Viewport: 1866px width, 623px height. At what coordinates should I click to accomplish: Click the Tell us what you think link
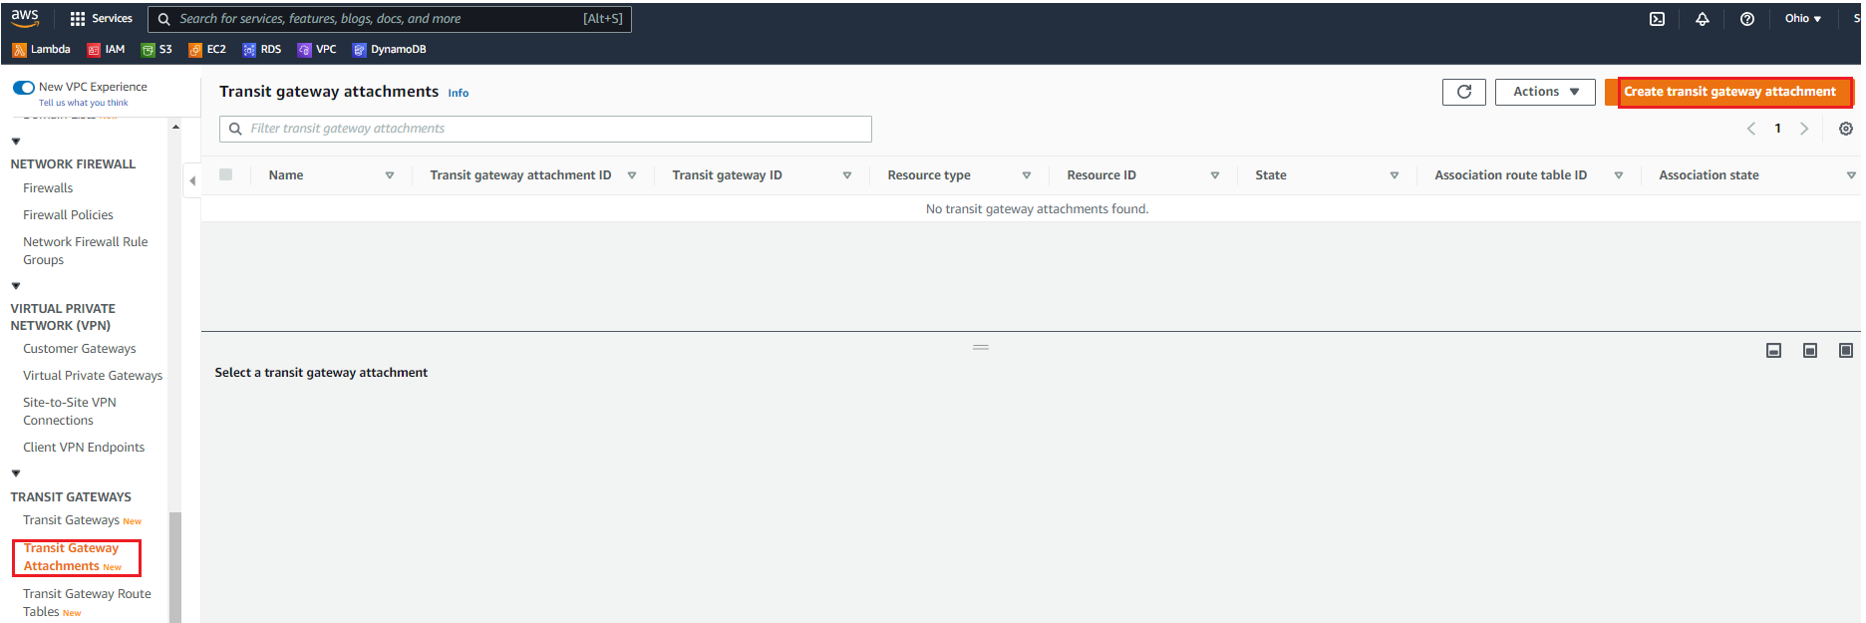tap(83, 103)
